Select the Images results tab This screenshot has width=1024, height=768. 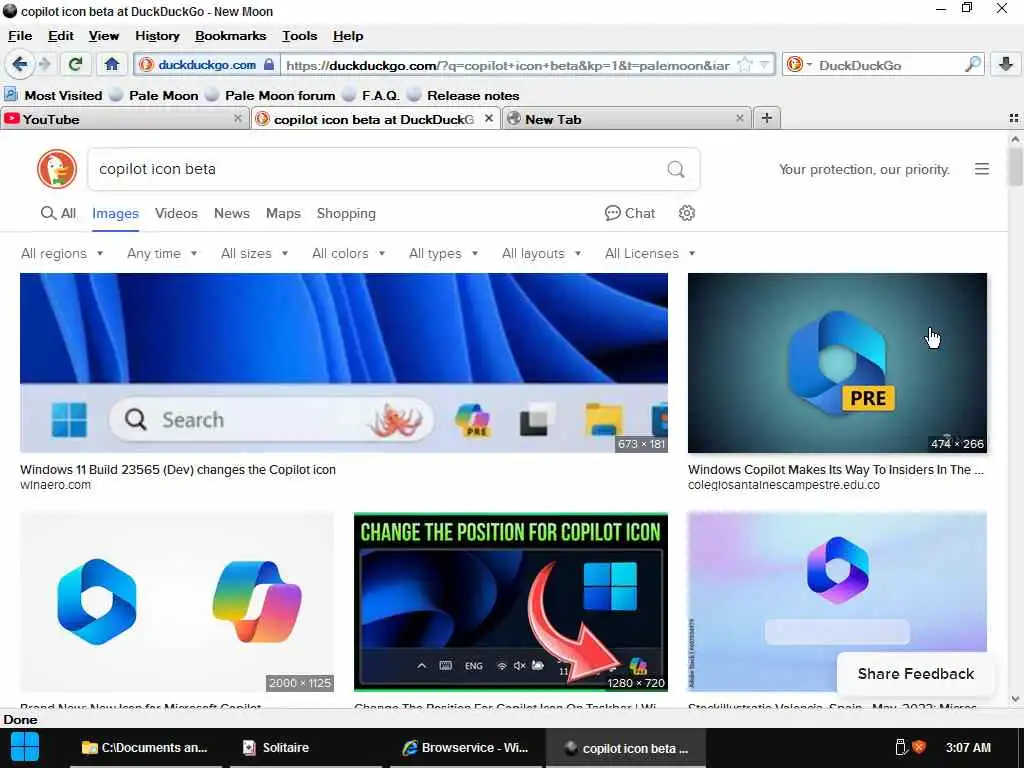coord(116,214)
